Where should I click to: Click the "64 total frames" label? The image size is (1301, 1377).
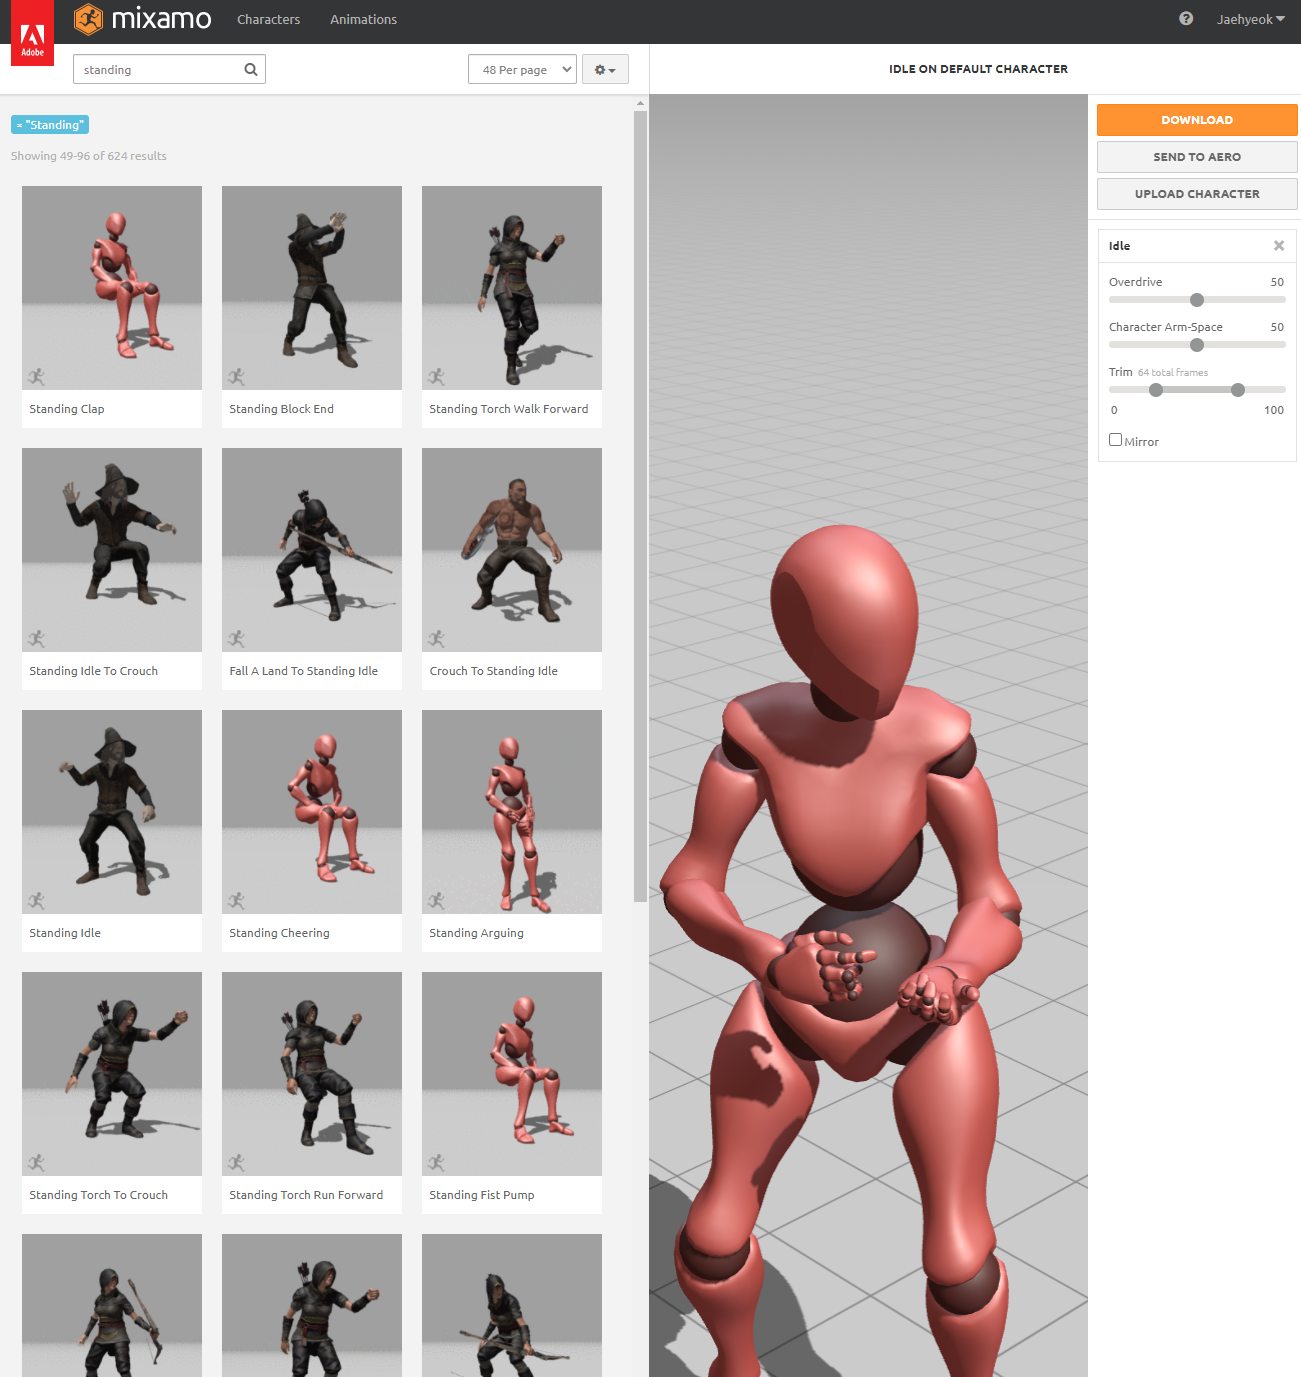tap(1173, 373)
